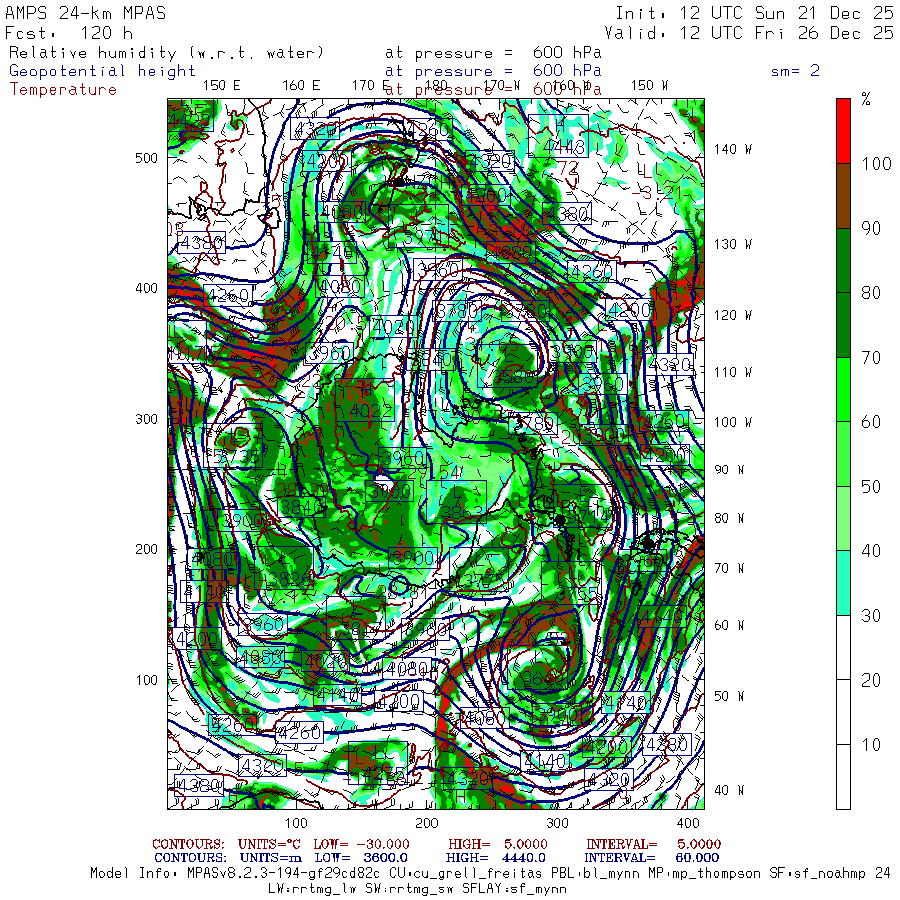This screenshot has width=900, height=900.
Task: Select the 'Relative humidity (w.r.t. water)' label
Action: (x=167, y=52)
